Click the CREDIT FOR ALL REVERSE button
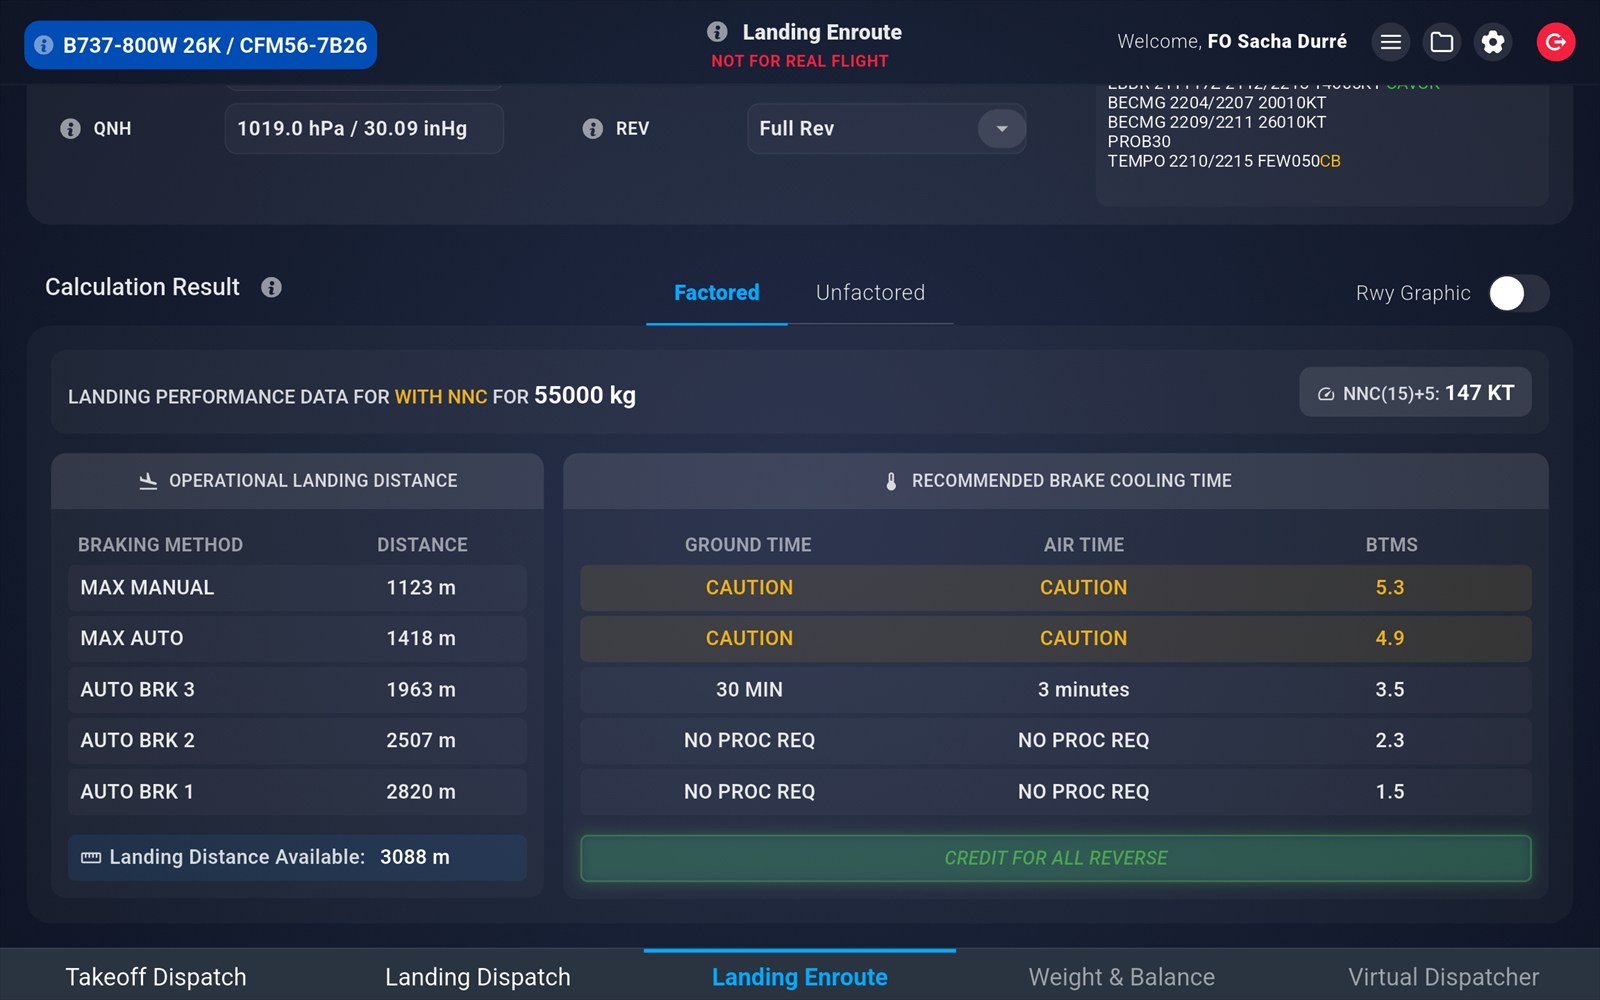Image resolution: width=1600 pixels, height=1000 pixels. (x=1056, y=858)
